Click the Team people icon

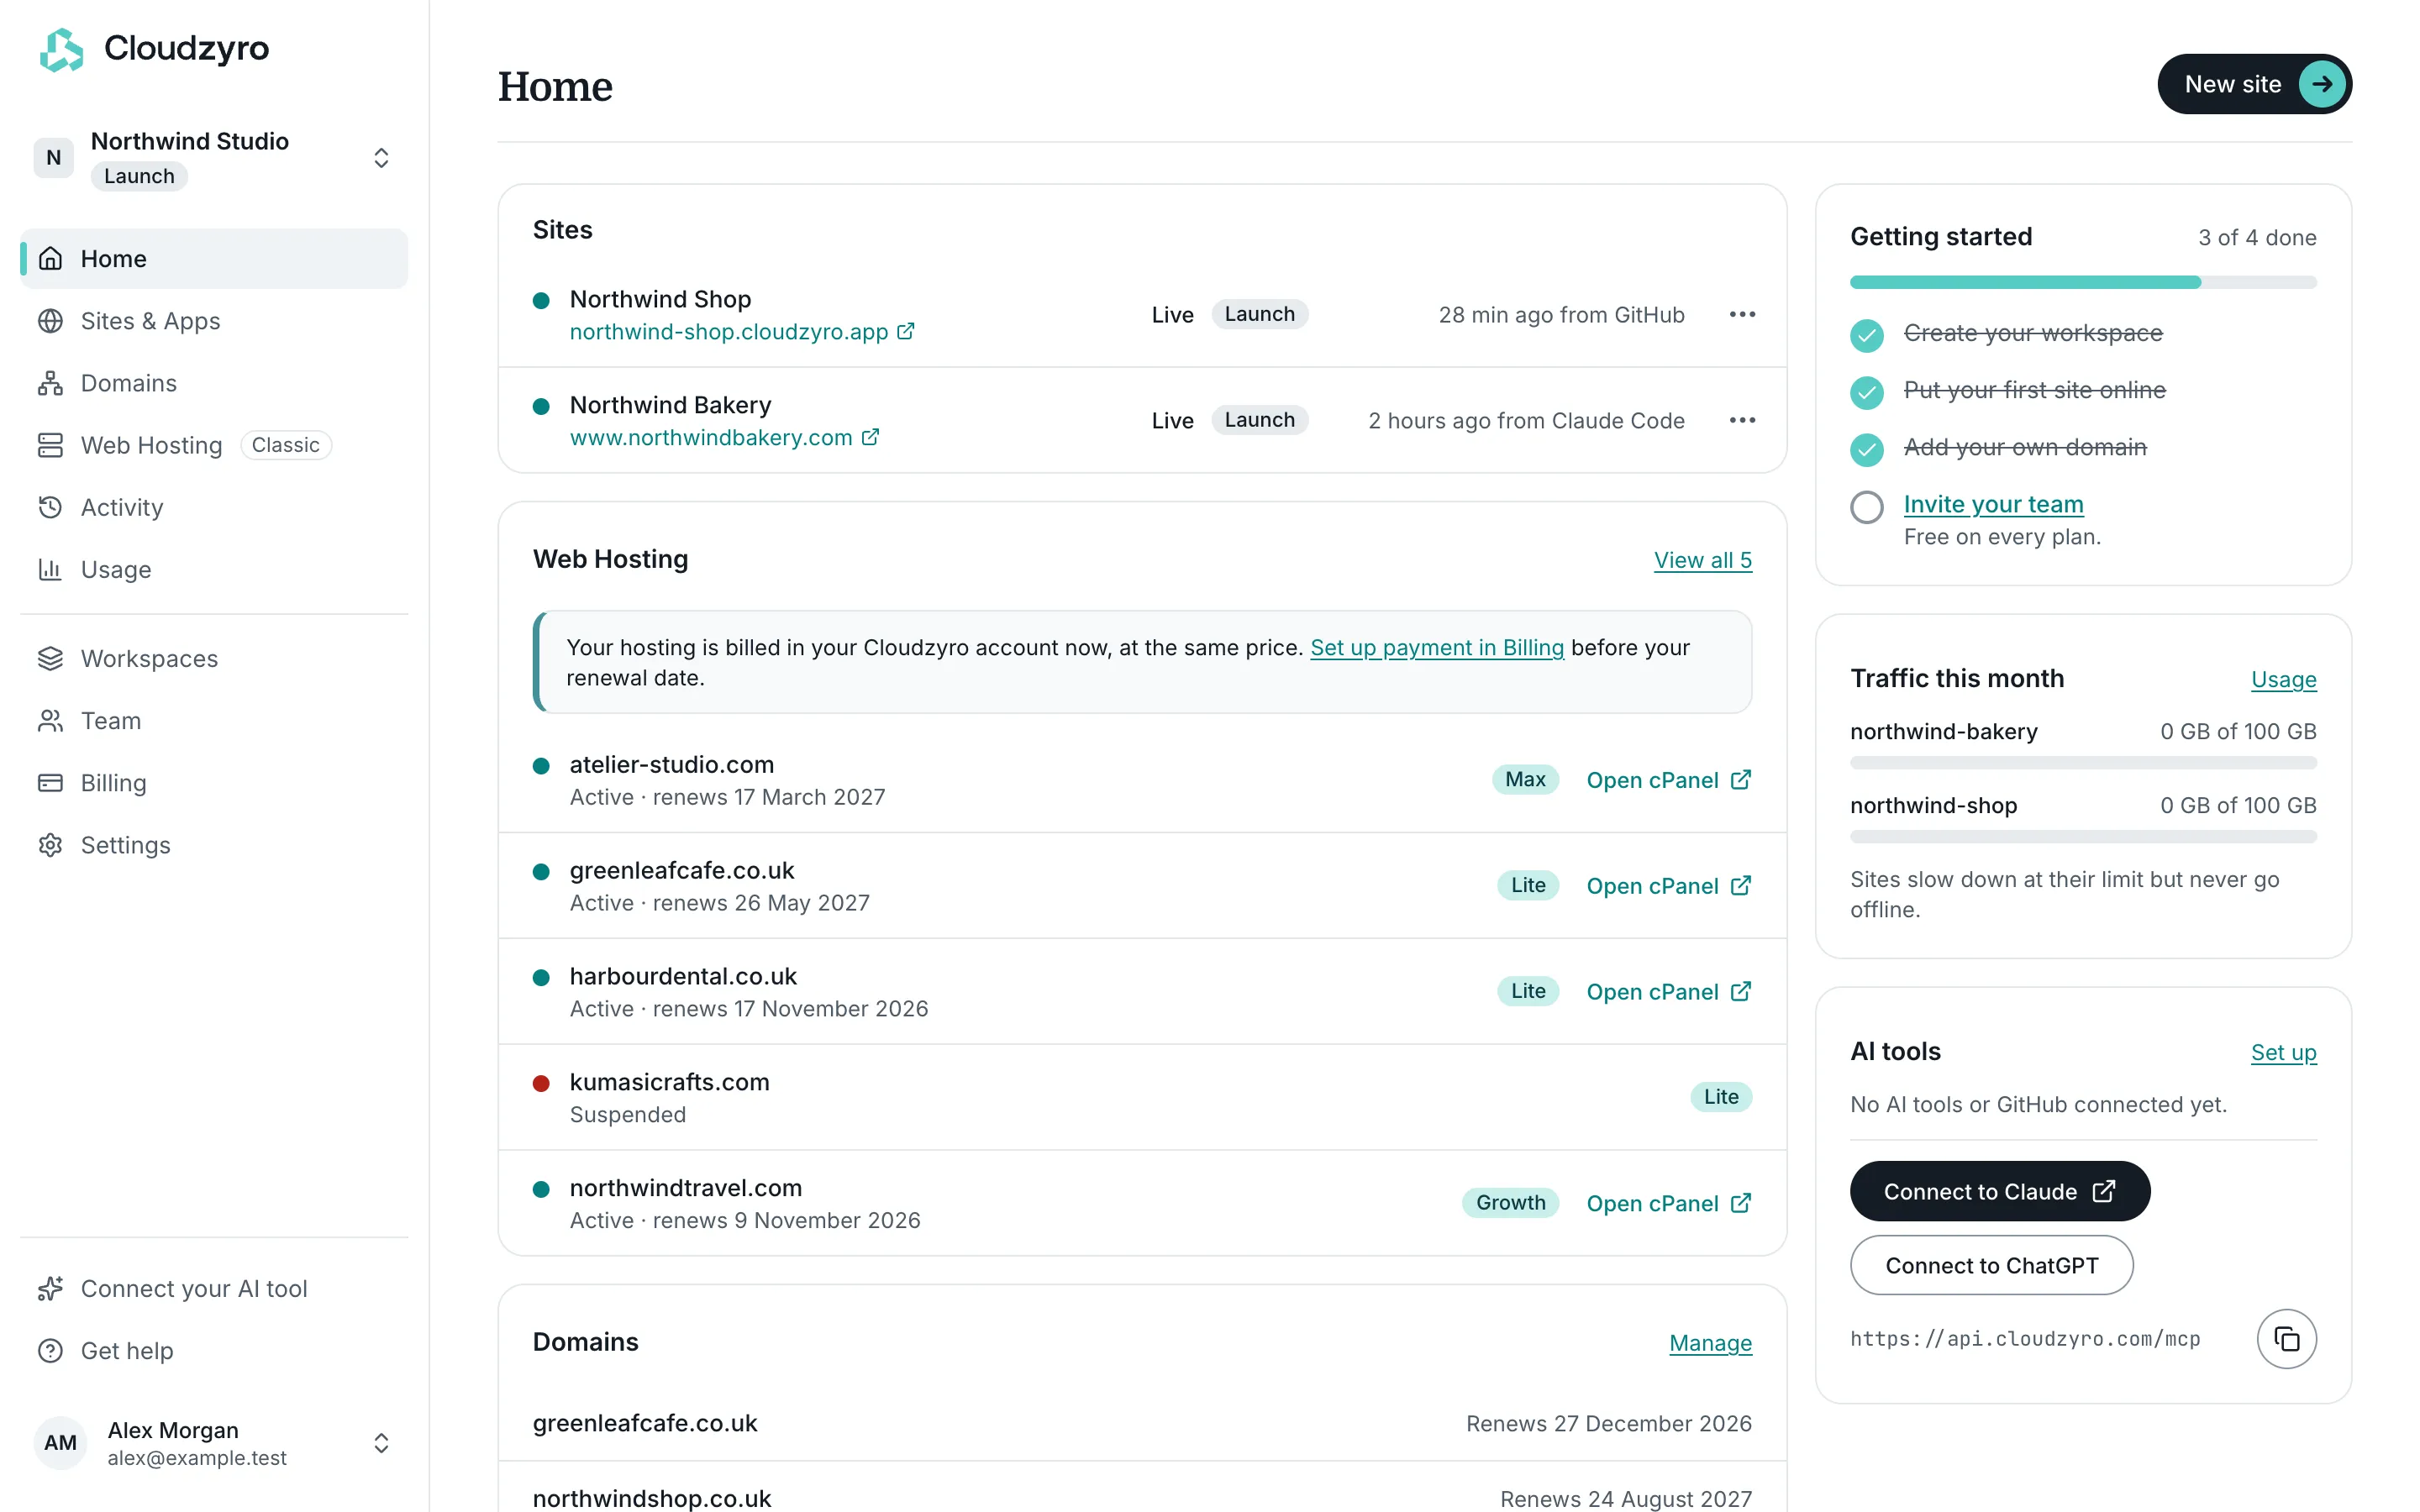pyautogui.click(x=51, y=720)
